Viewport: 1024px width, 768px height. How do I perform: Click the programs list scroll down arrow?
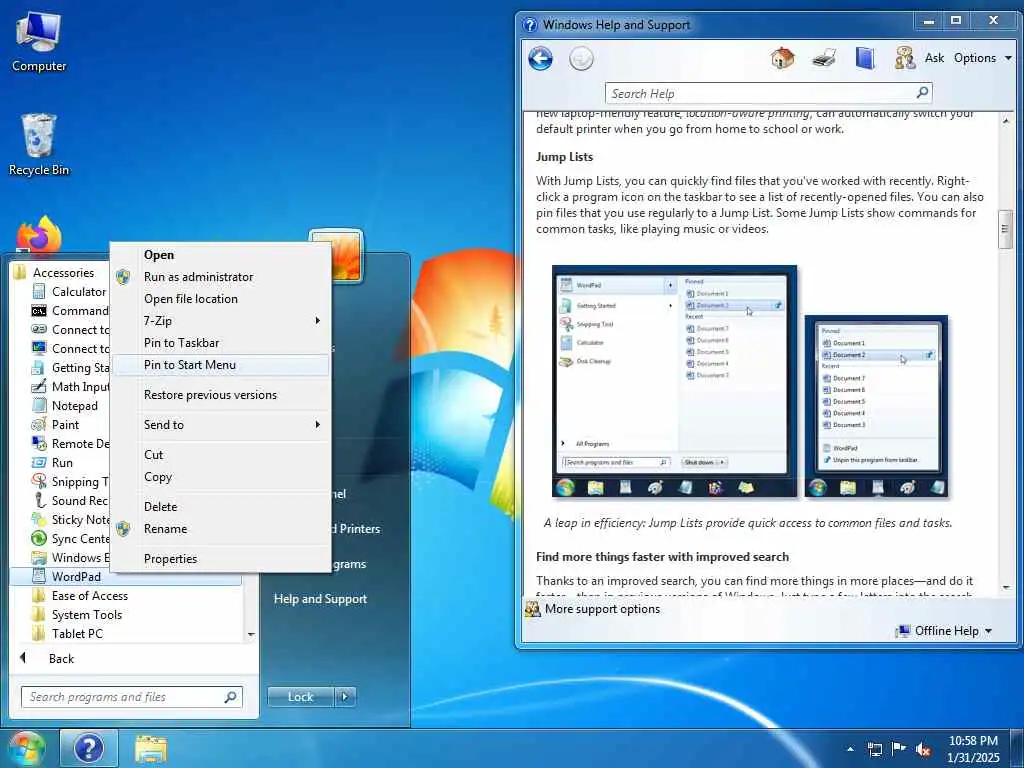[251, 634]
